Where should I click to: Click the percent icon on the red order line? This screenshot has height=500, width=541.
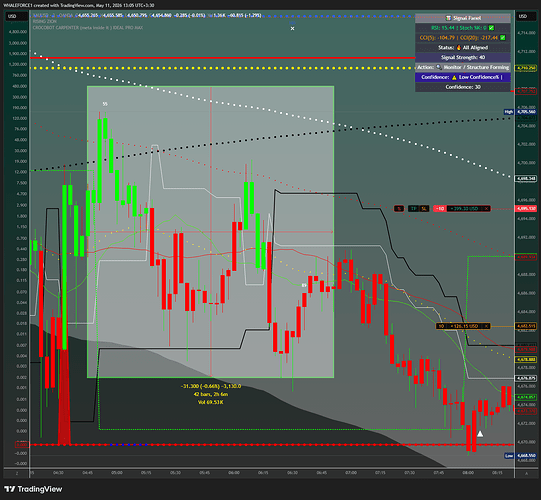coord(399,208)
